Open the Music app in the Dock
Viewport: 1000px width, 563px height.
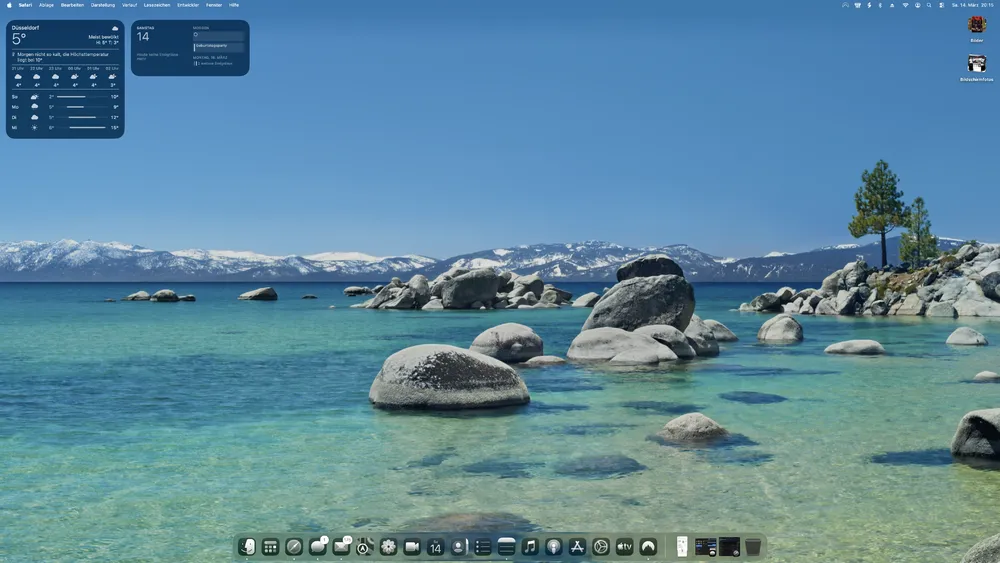(x=530, y=547)
